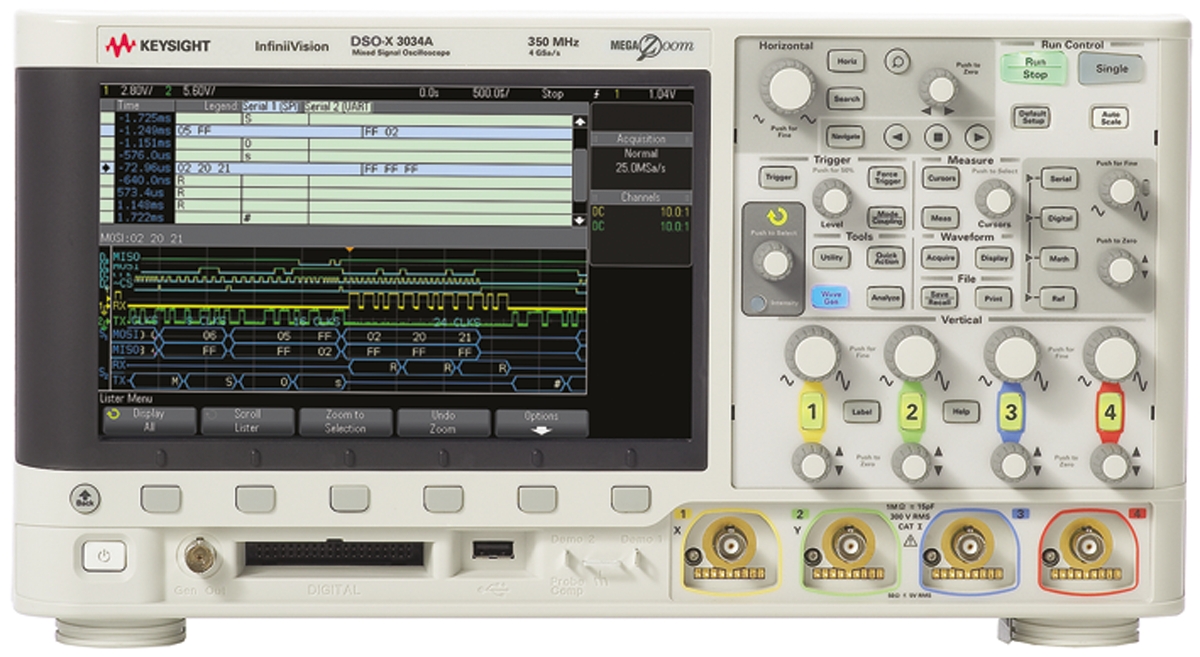Push the small Intensity key

click(761, 301)
